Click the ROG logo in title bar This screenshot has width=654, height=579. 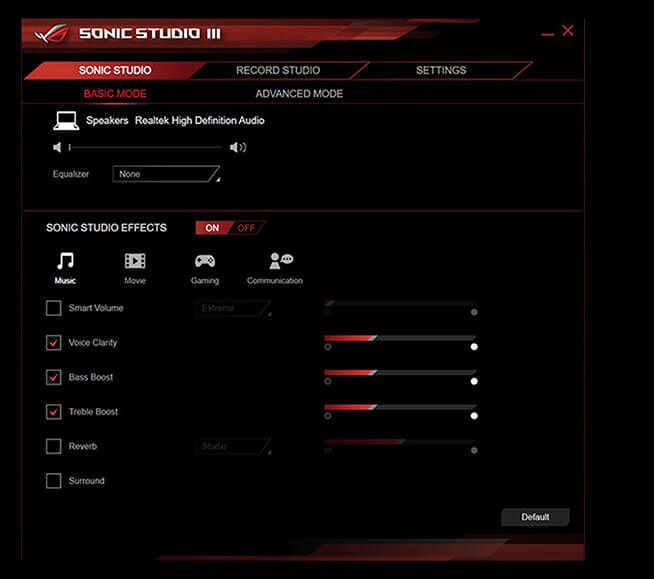pyautogui.click(x=51, y=33)
